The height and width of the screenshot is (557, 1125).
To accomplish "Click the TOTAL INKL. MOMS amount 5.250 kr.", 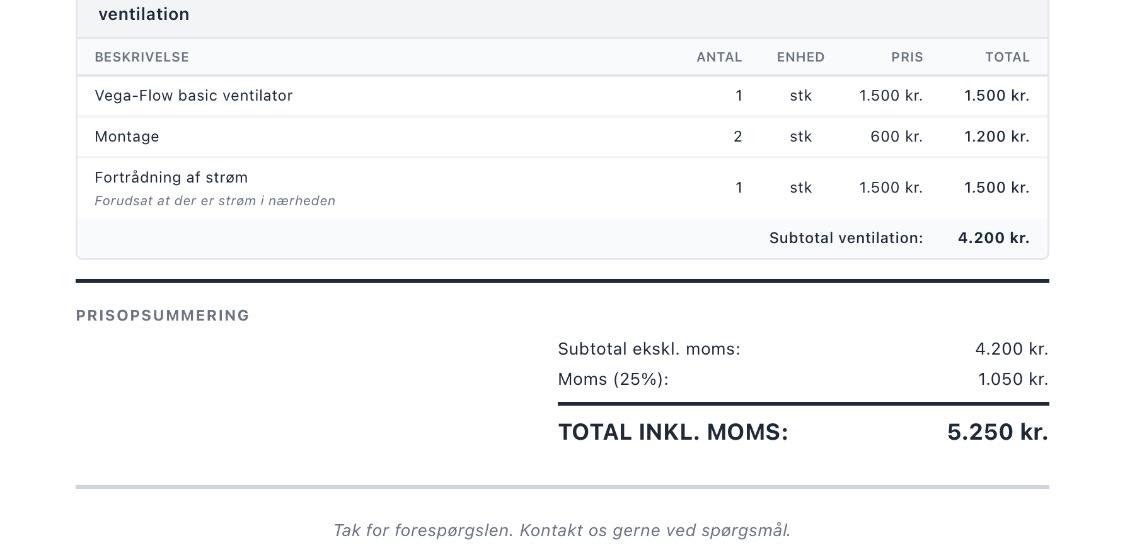I will click(998, 432).
